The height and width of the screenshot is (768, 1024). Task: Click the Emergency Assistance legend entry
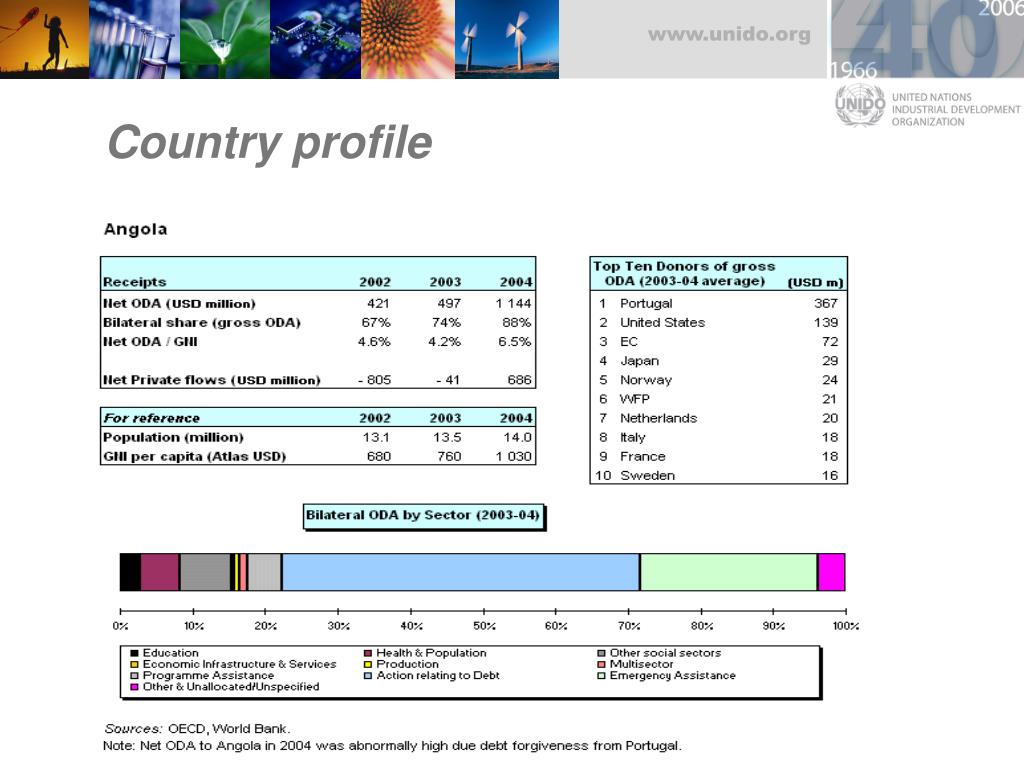point(667,675)
